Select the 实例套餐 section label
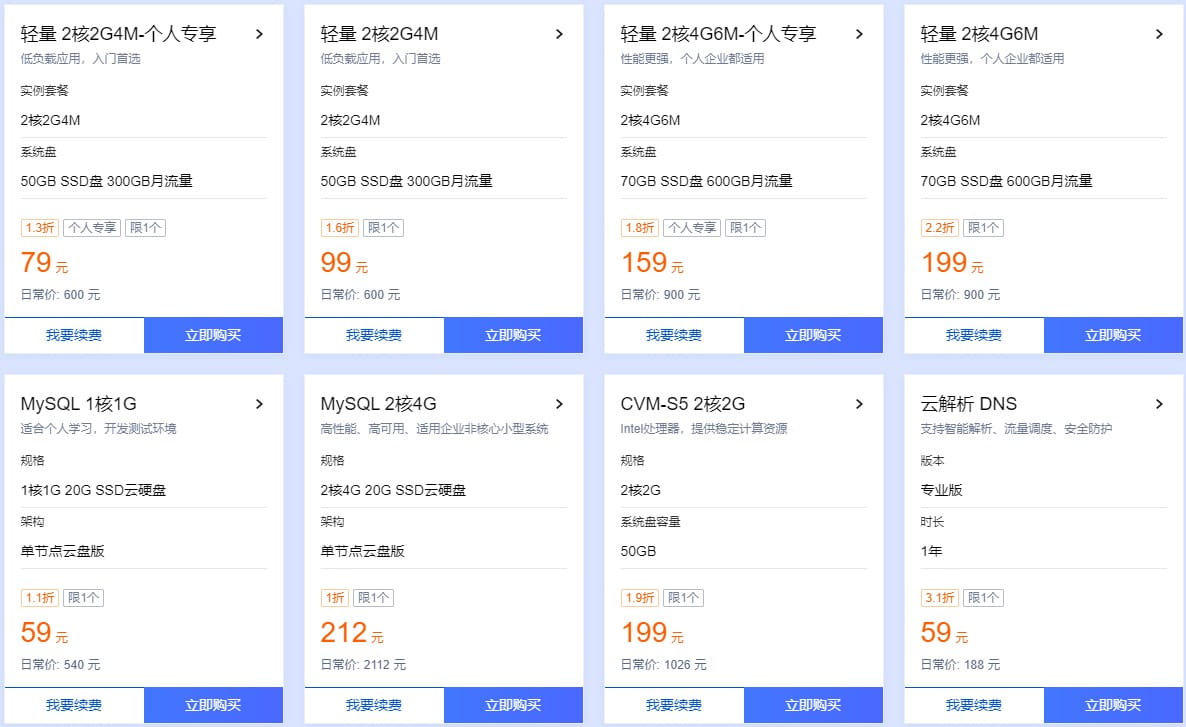The width and height of the screenshot is (1186, 727). pyautogui.click(x=44, y=90)
